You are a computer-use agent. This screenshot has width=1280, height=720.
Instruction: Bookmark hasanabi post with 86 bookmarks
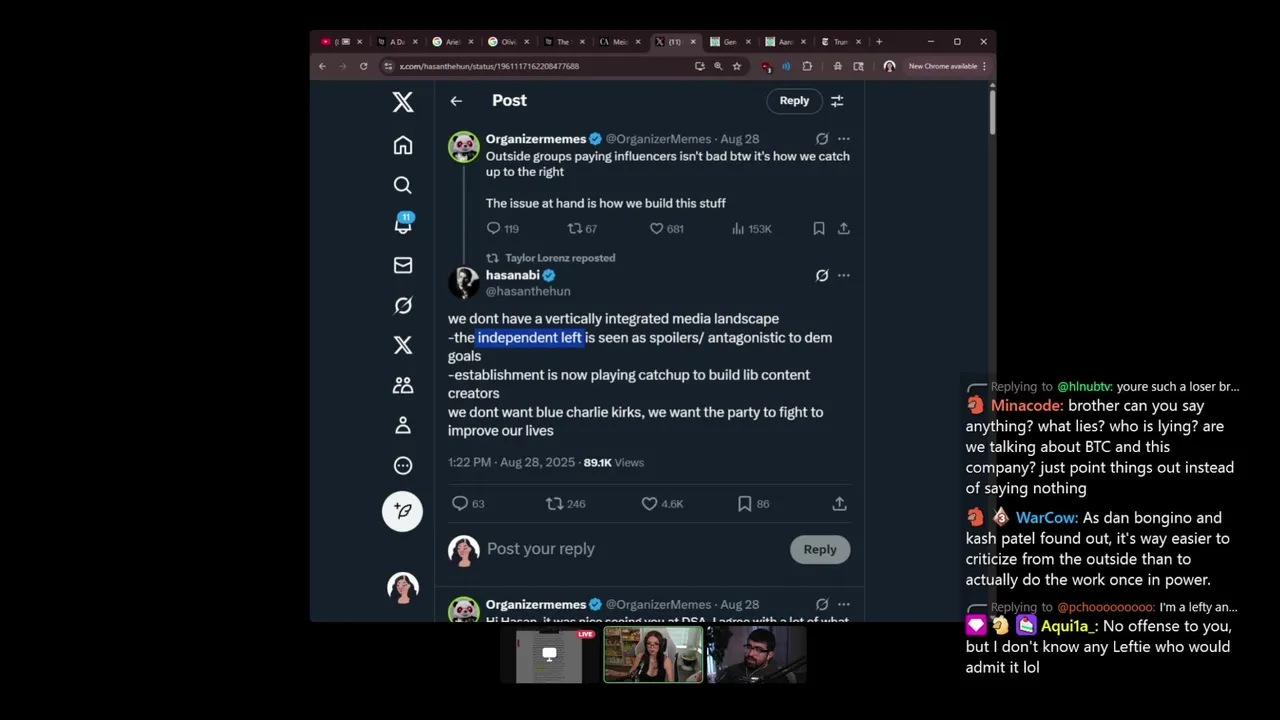pyautogui.click(x=753, y=504)
